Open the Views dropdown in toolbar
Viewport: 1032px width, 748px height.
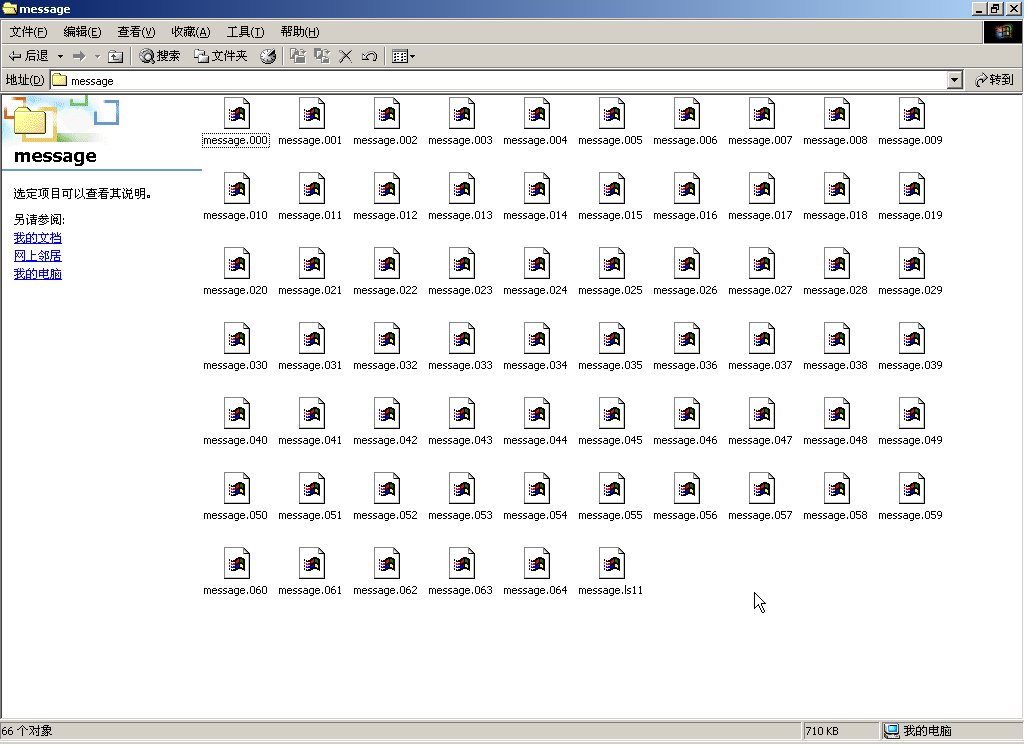404,56
